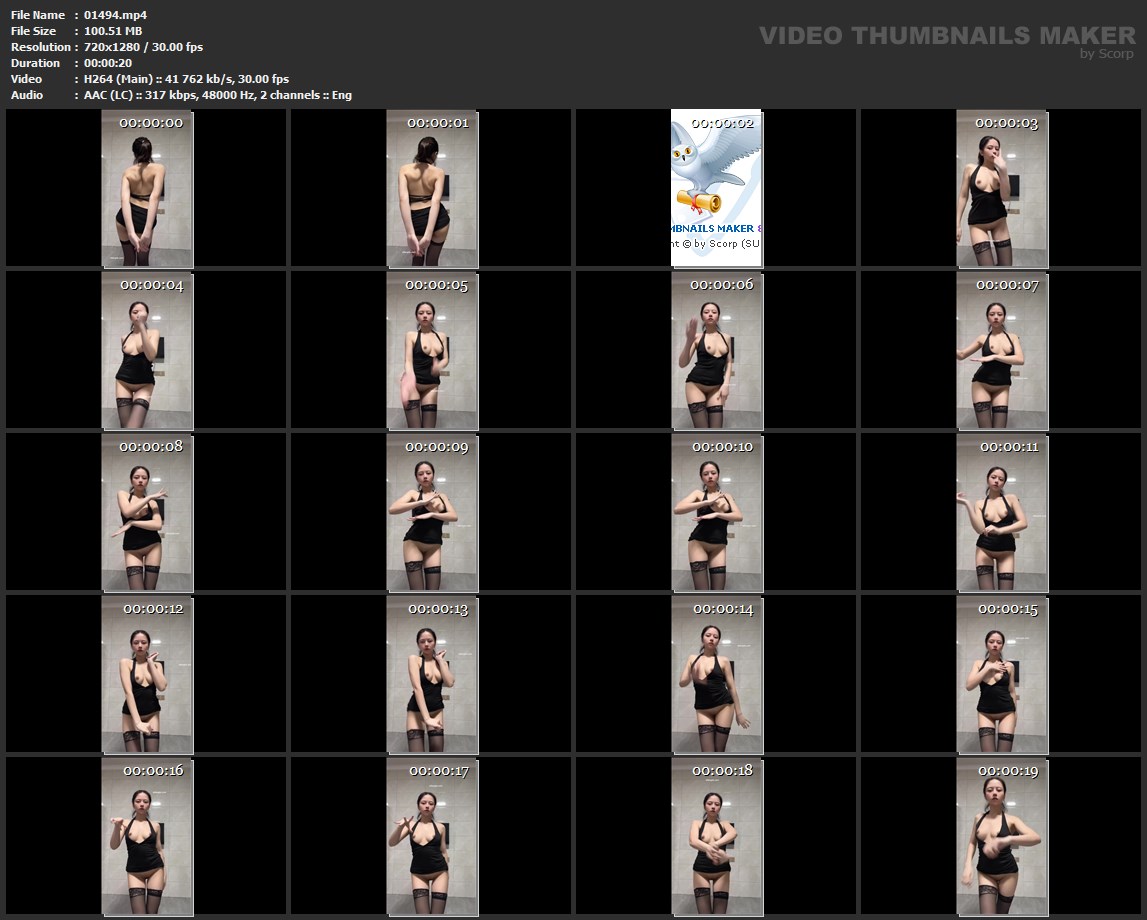
Task: Pick the 00:00:05 thumbnail
Action: (x=432, y=351)
